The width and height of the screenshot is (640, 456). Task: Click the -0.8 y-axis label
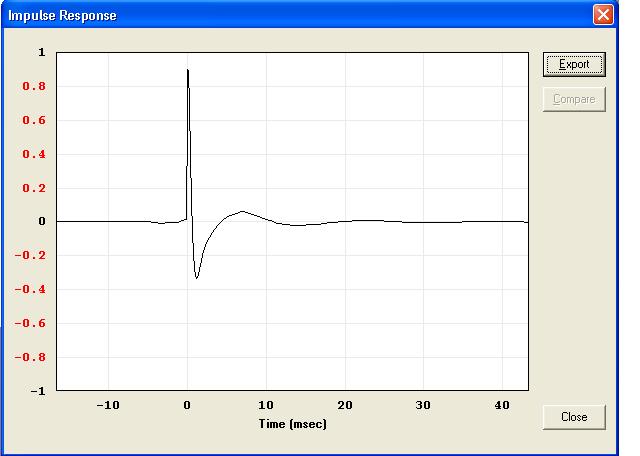(30, 357)
